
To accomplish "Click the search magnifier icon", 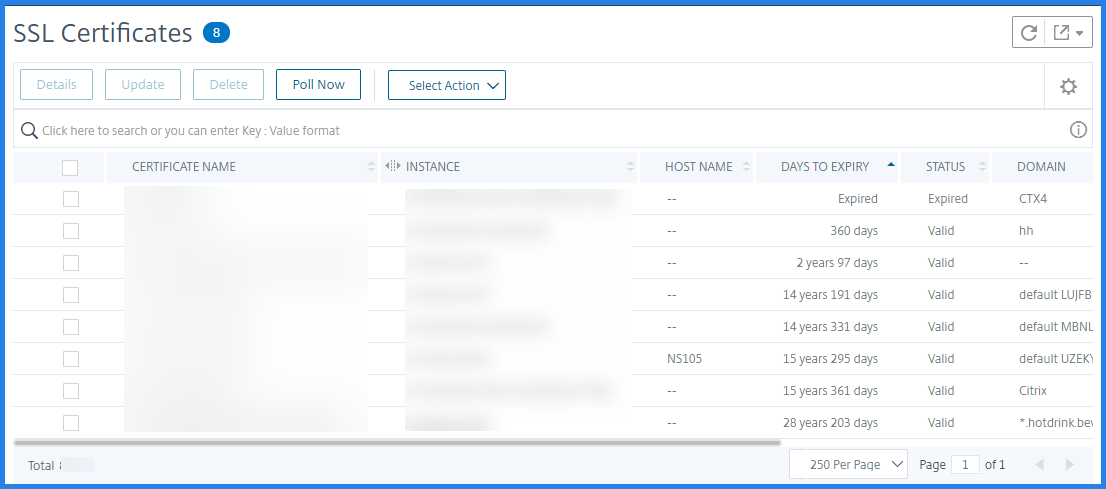I will click(29, 131).
